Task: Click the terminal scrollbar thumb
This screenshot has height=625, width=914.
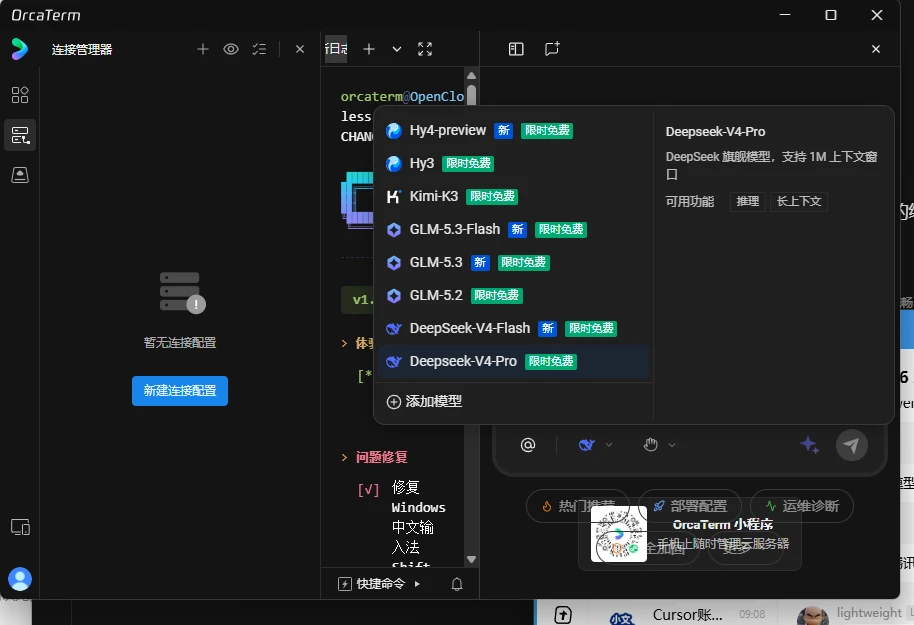Action: 472,94
